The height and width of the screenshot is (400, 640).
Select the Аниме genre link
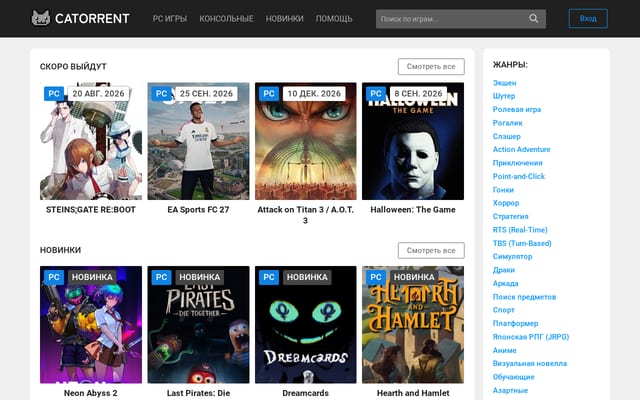pos(504,350)
